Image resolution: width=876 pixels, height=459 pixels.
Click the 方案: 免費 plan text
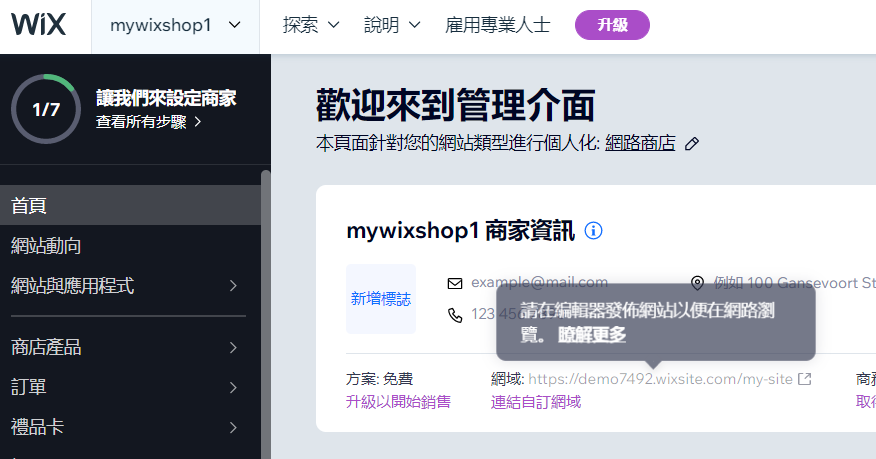point(379,379)
